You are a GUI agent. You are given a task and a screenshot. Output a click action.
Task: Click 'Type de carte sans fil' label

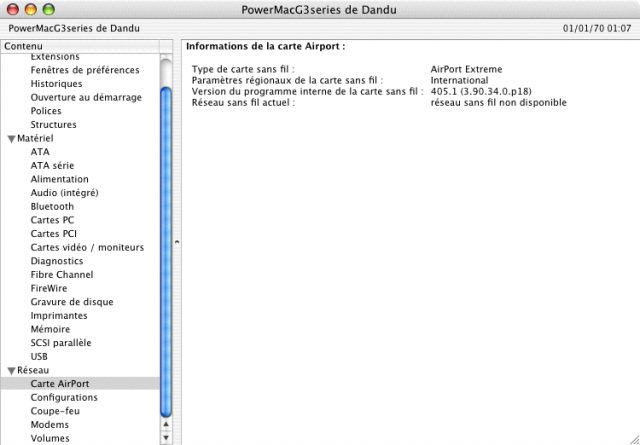point(243,69)
